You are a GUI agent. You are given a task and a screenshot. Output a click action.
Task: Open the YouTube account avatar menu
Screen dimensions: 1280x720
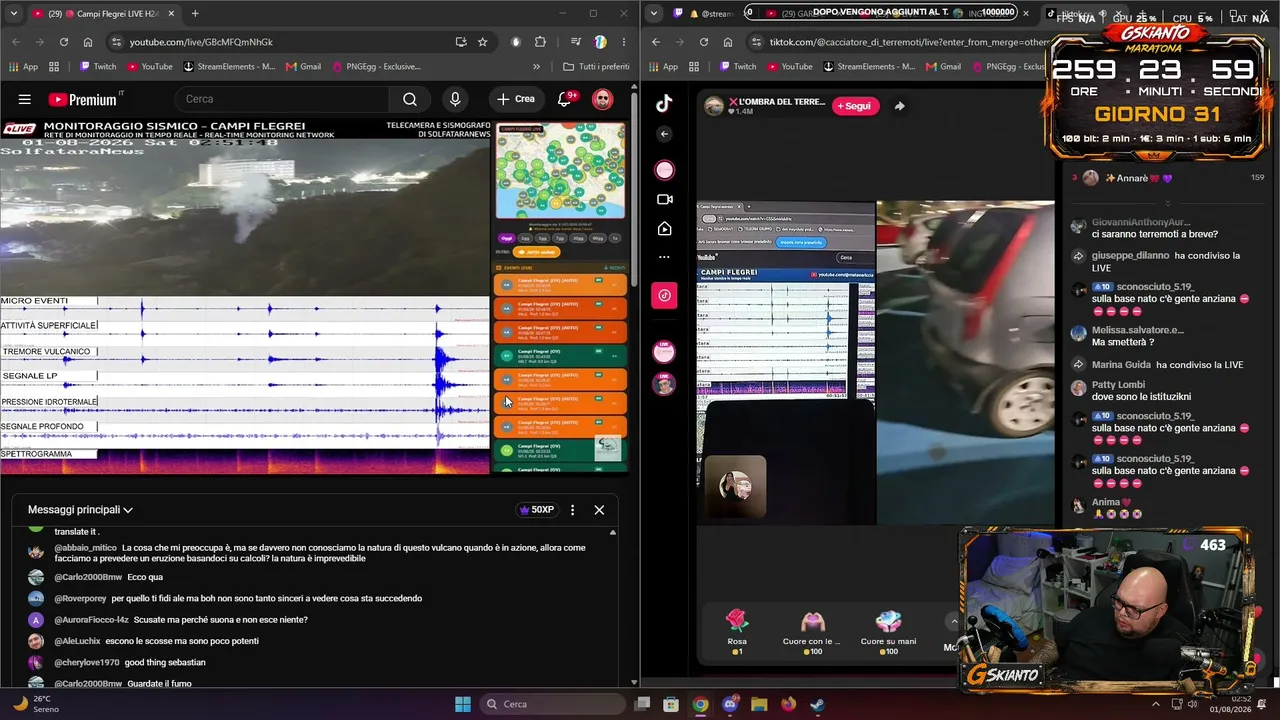[x=602, y=99]
